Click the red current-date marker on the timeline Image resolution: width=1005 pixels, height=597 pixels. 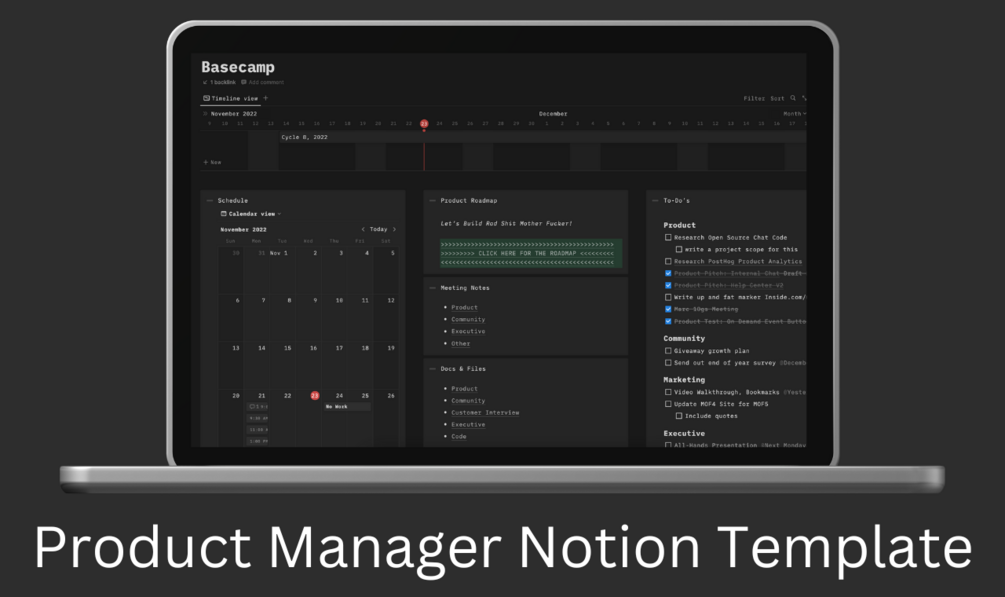coord(424,123)
